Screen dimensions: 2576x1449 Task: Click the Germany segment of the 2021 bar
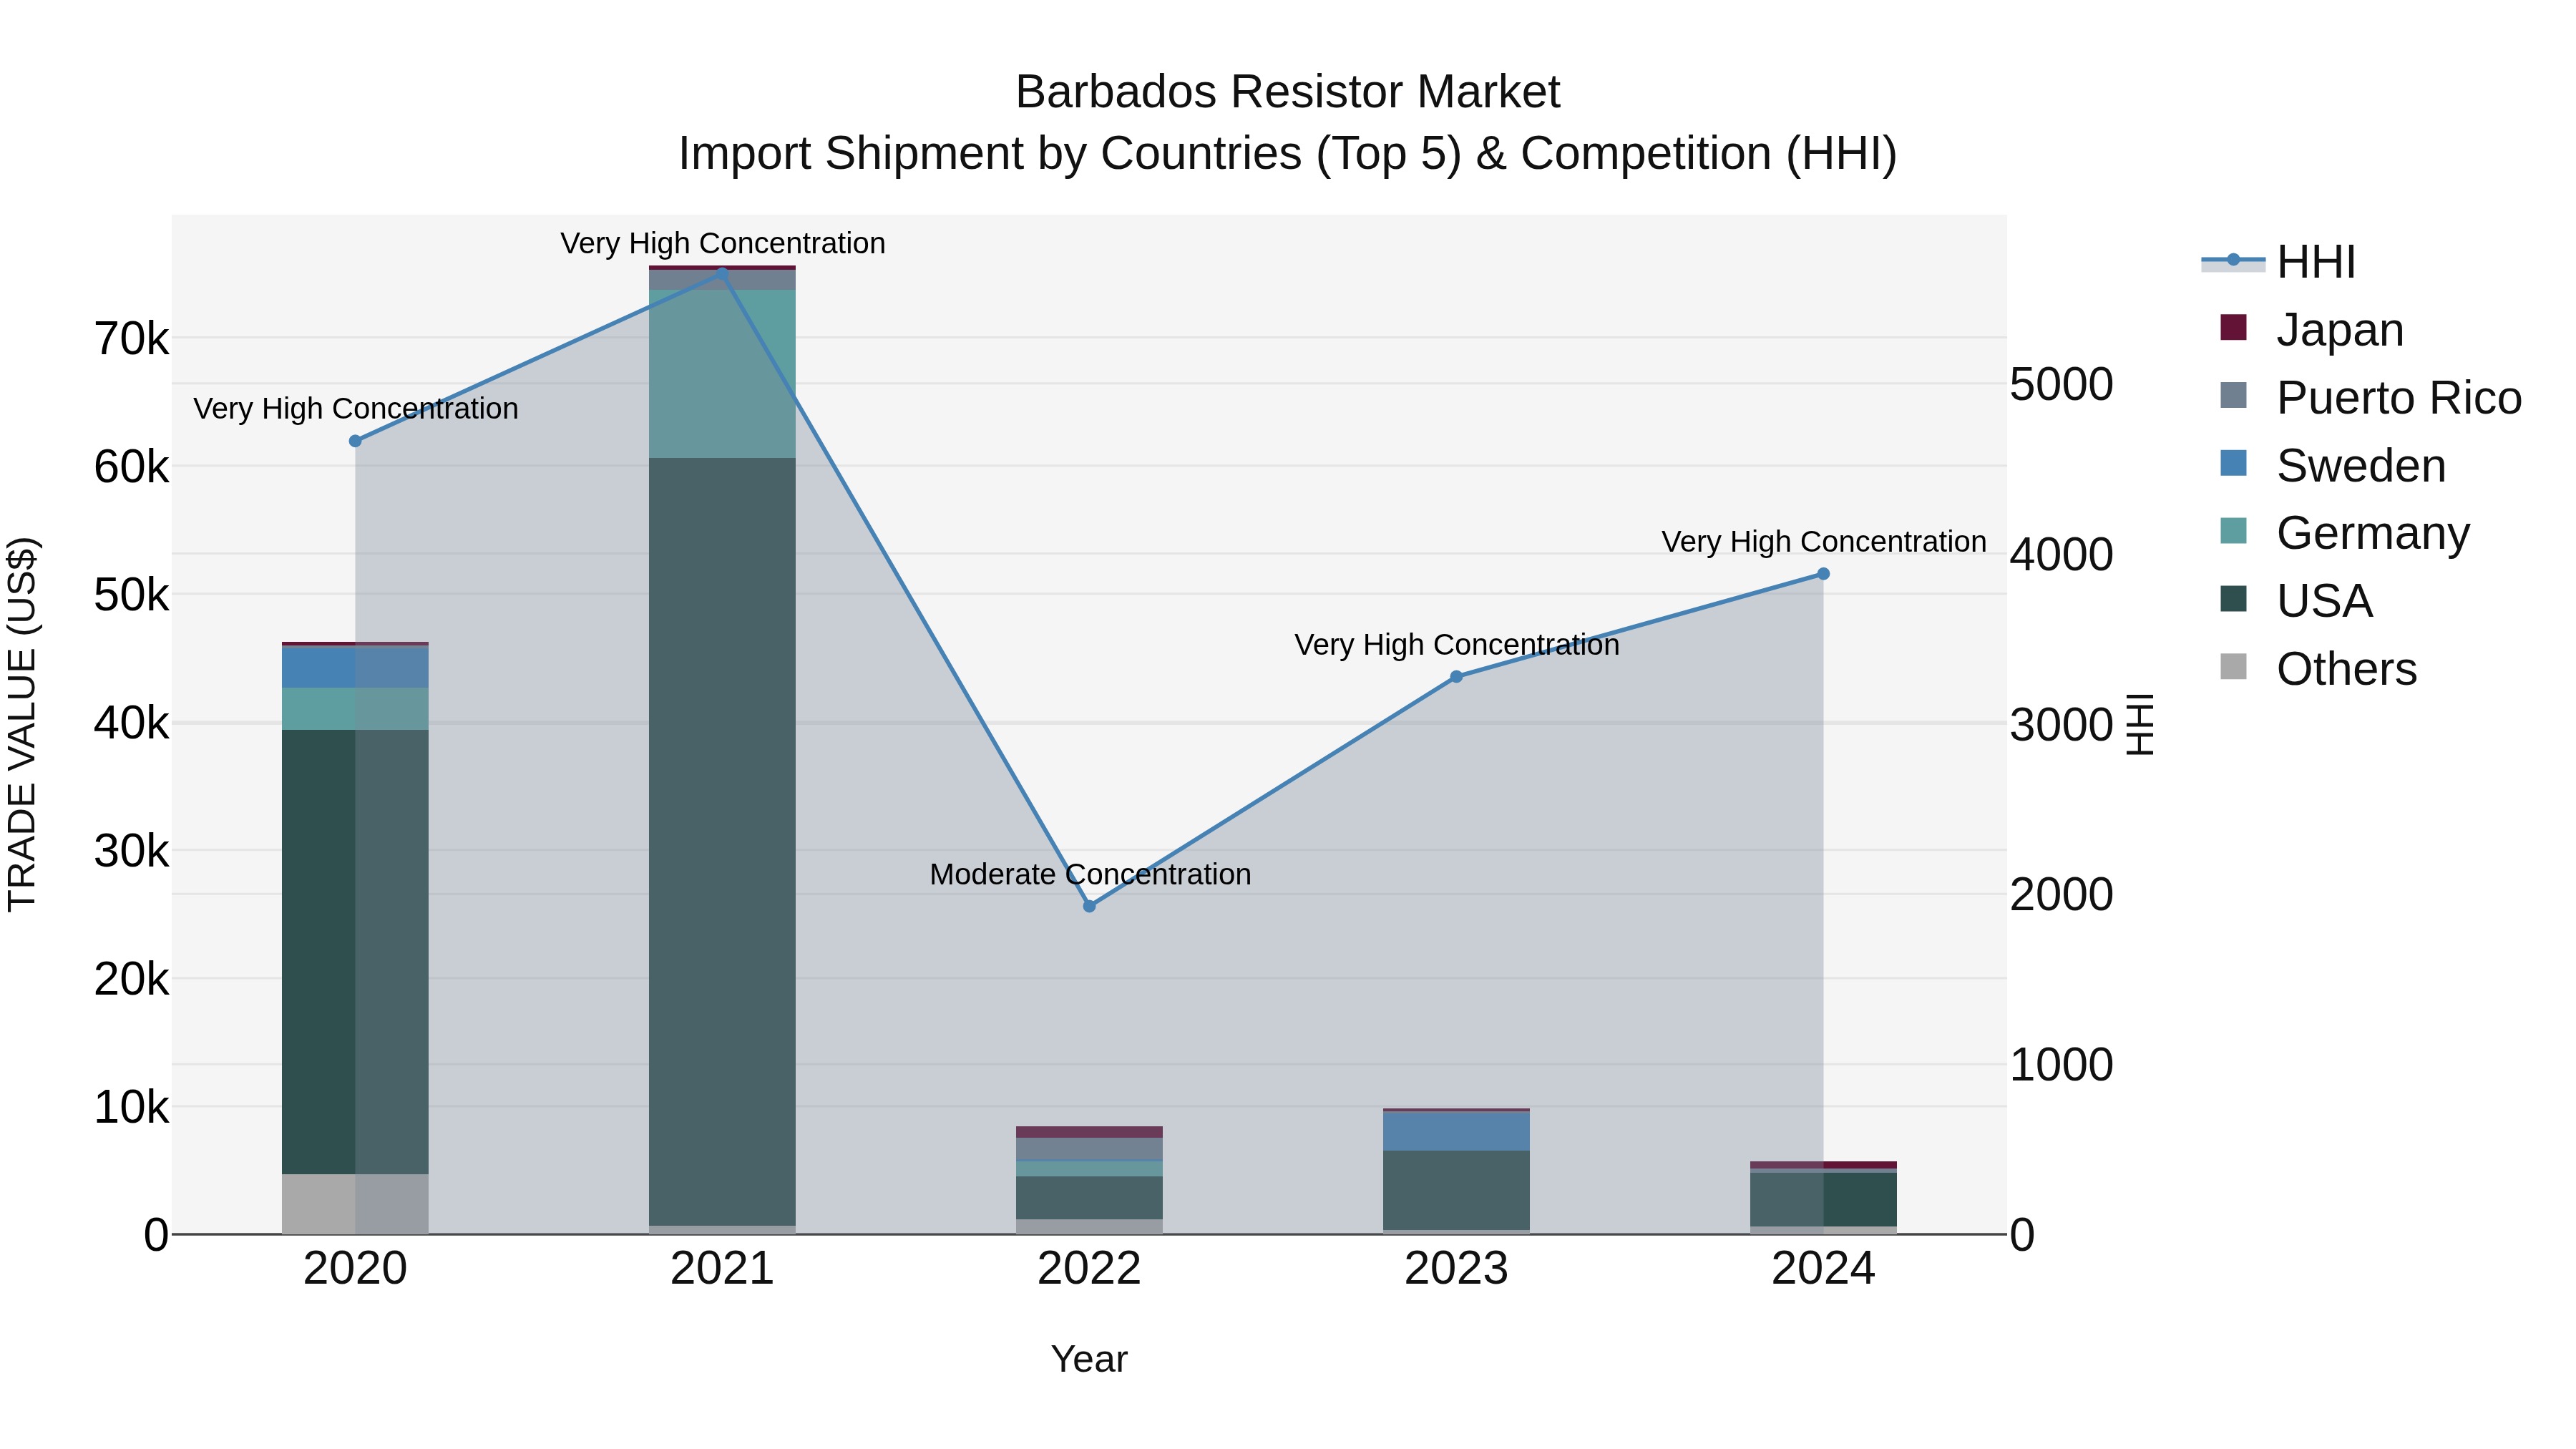tap(722, 374)
